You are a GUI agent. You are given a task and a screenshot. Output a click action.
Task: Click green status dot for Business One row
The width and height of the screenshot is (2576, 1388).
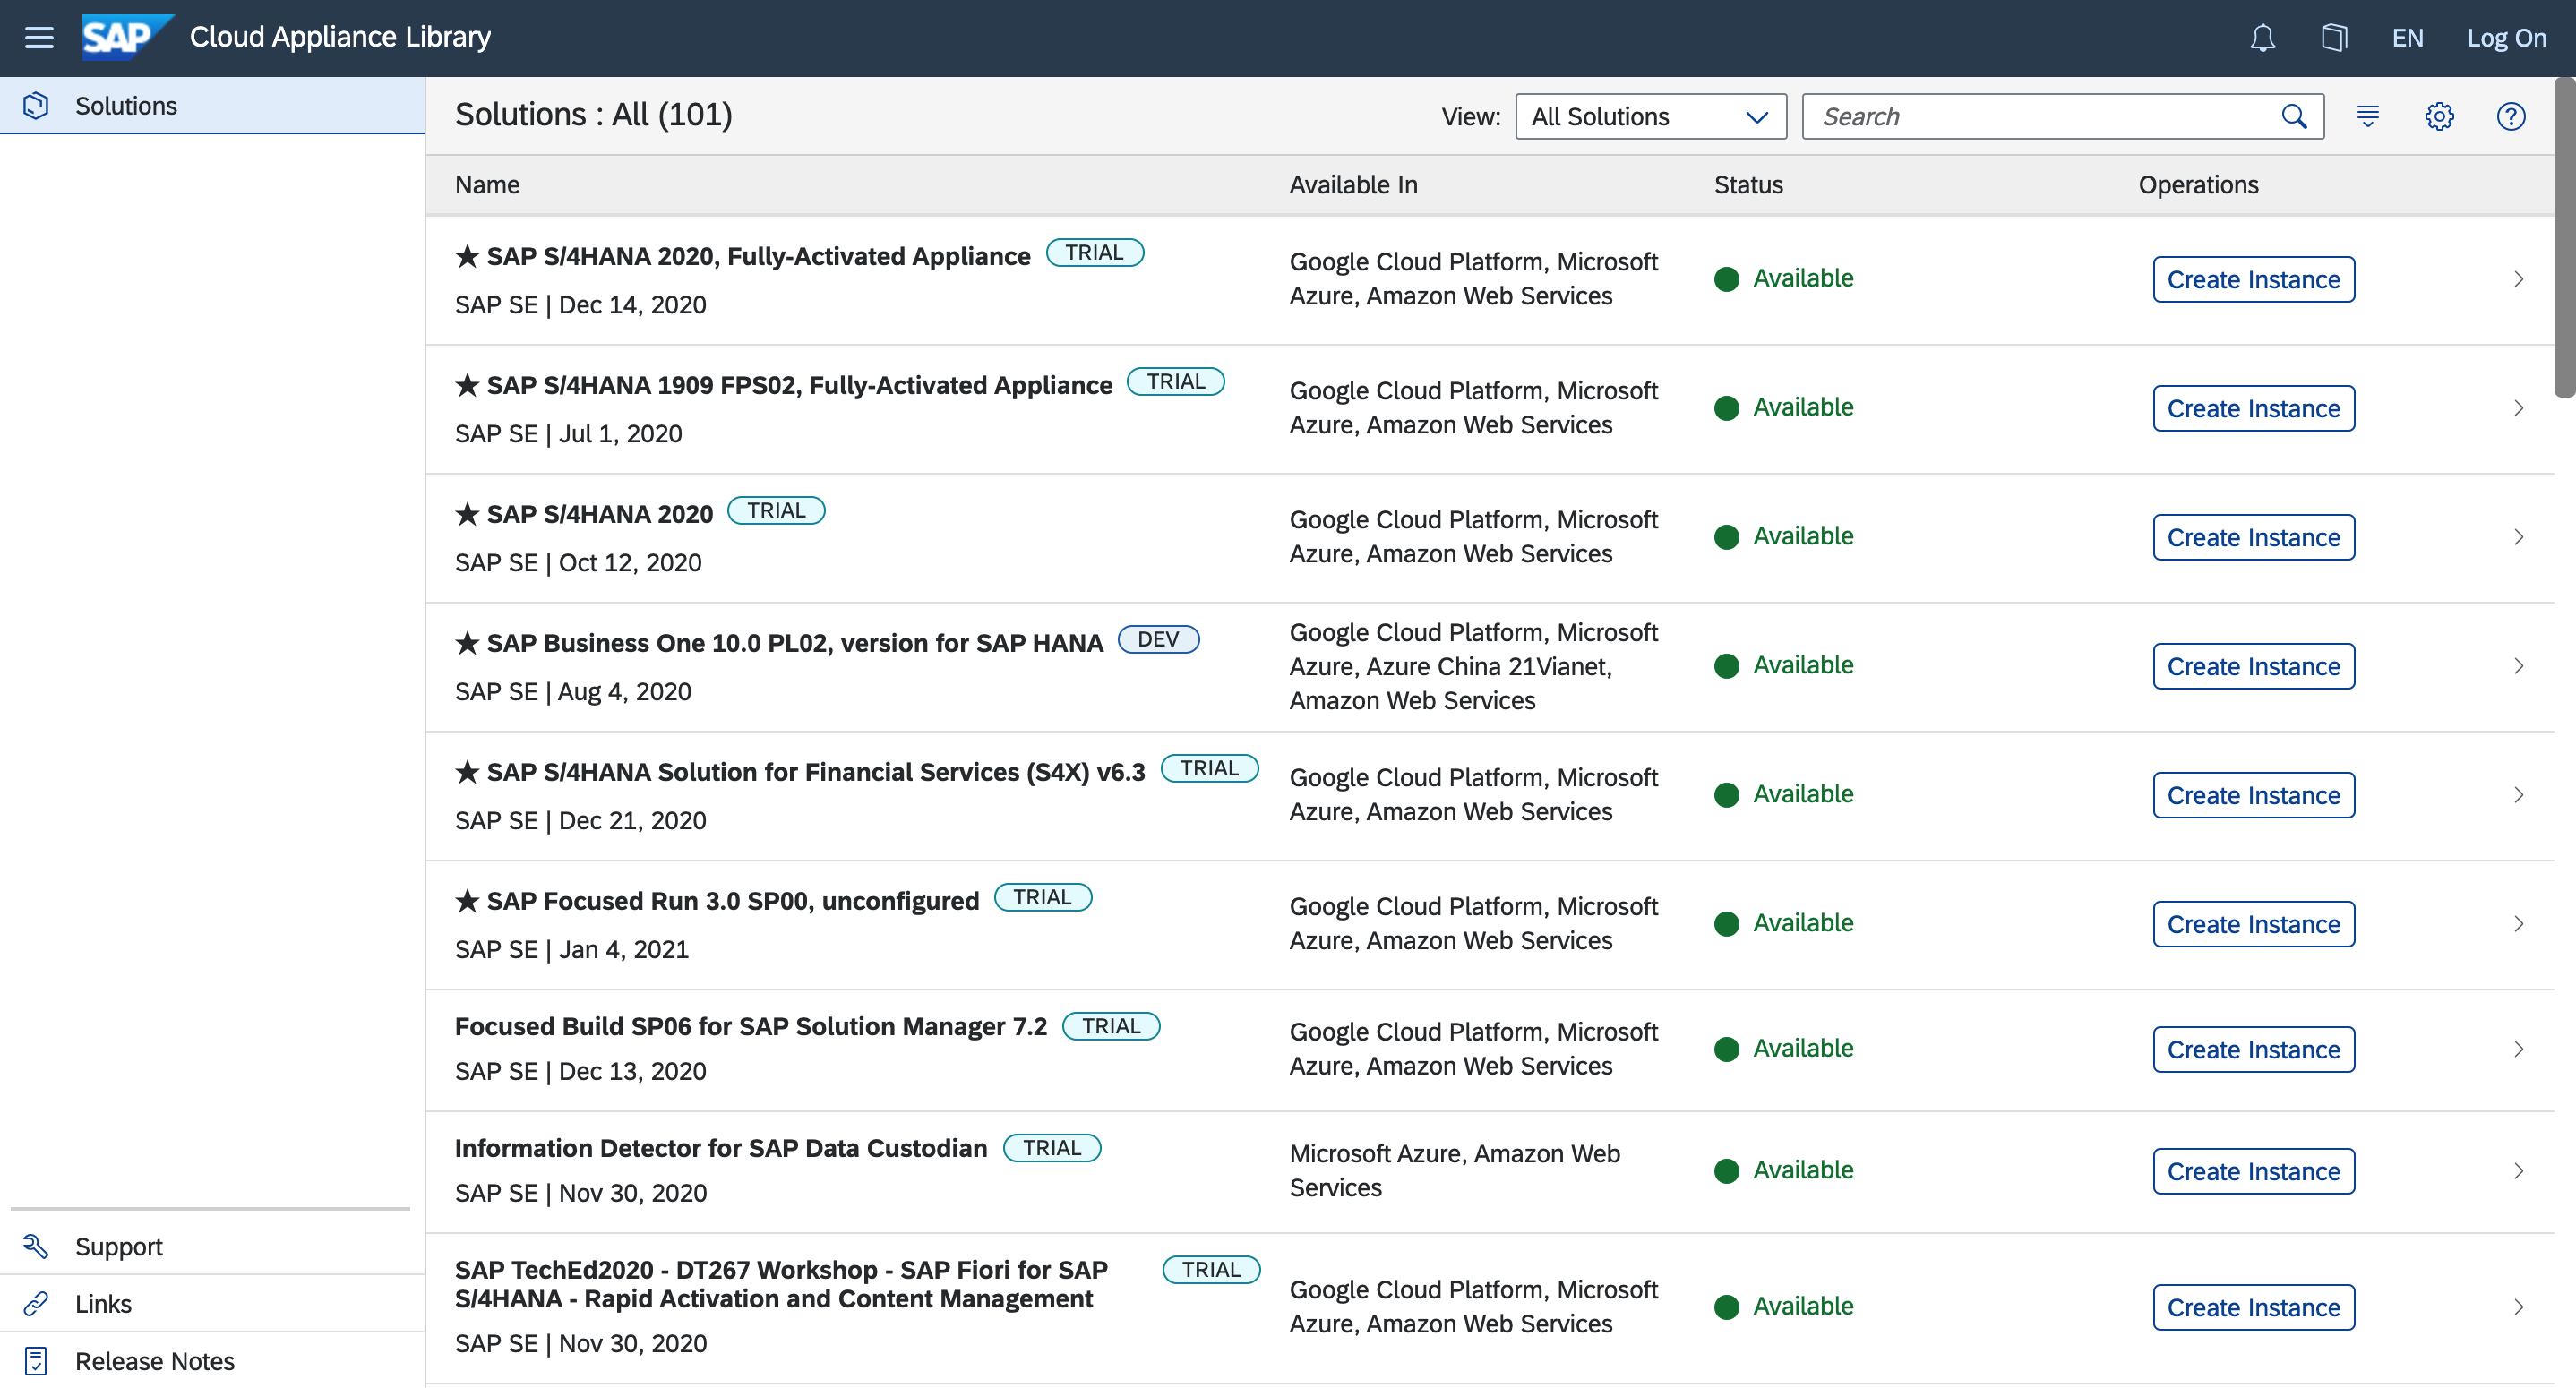point(1726,667)
